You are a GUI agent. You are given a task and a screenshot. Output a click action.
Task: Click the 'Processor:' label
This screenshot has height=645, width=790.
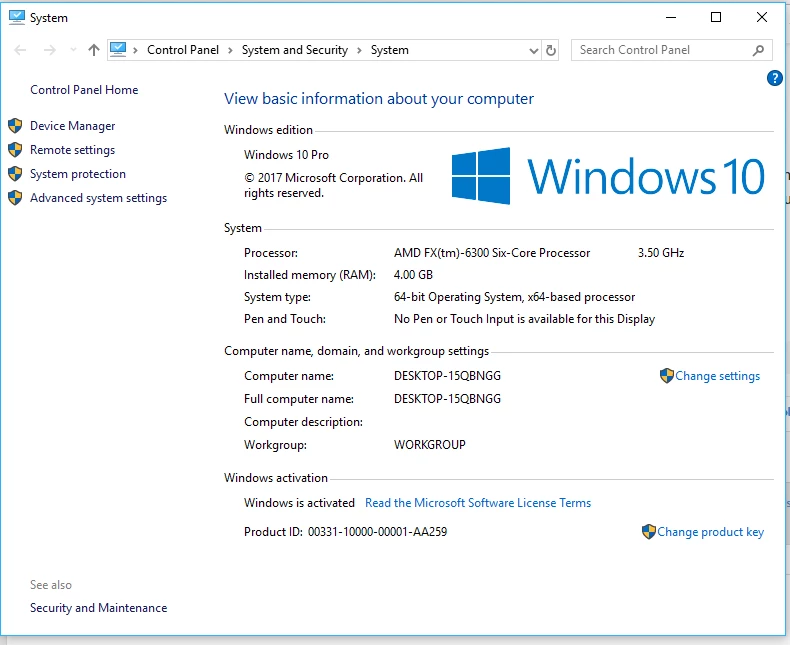click(x=271, y=253)
